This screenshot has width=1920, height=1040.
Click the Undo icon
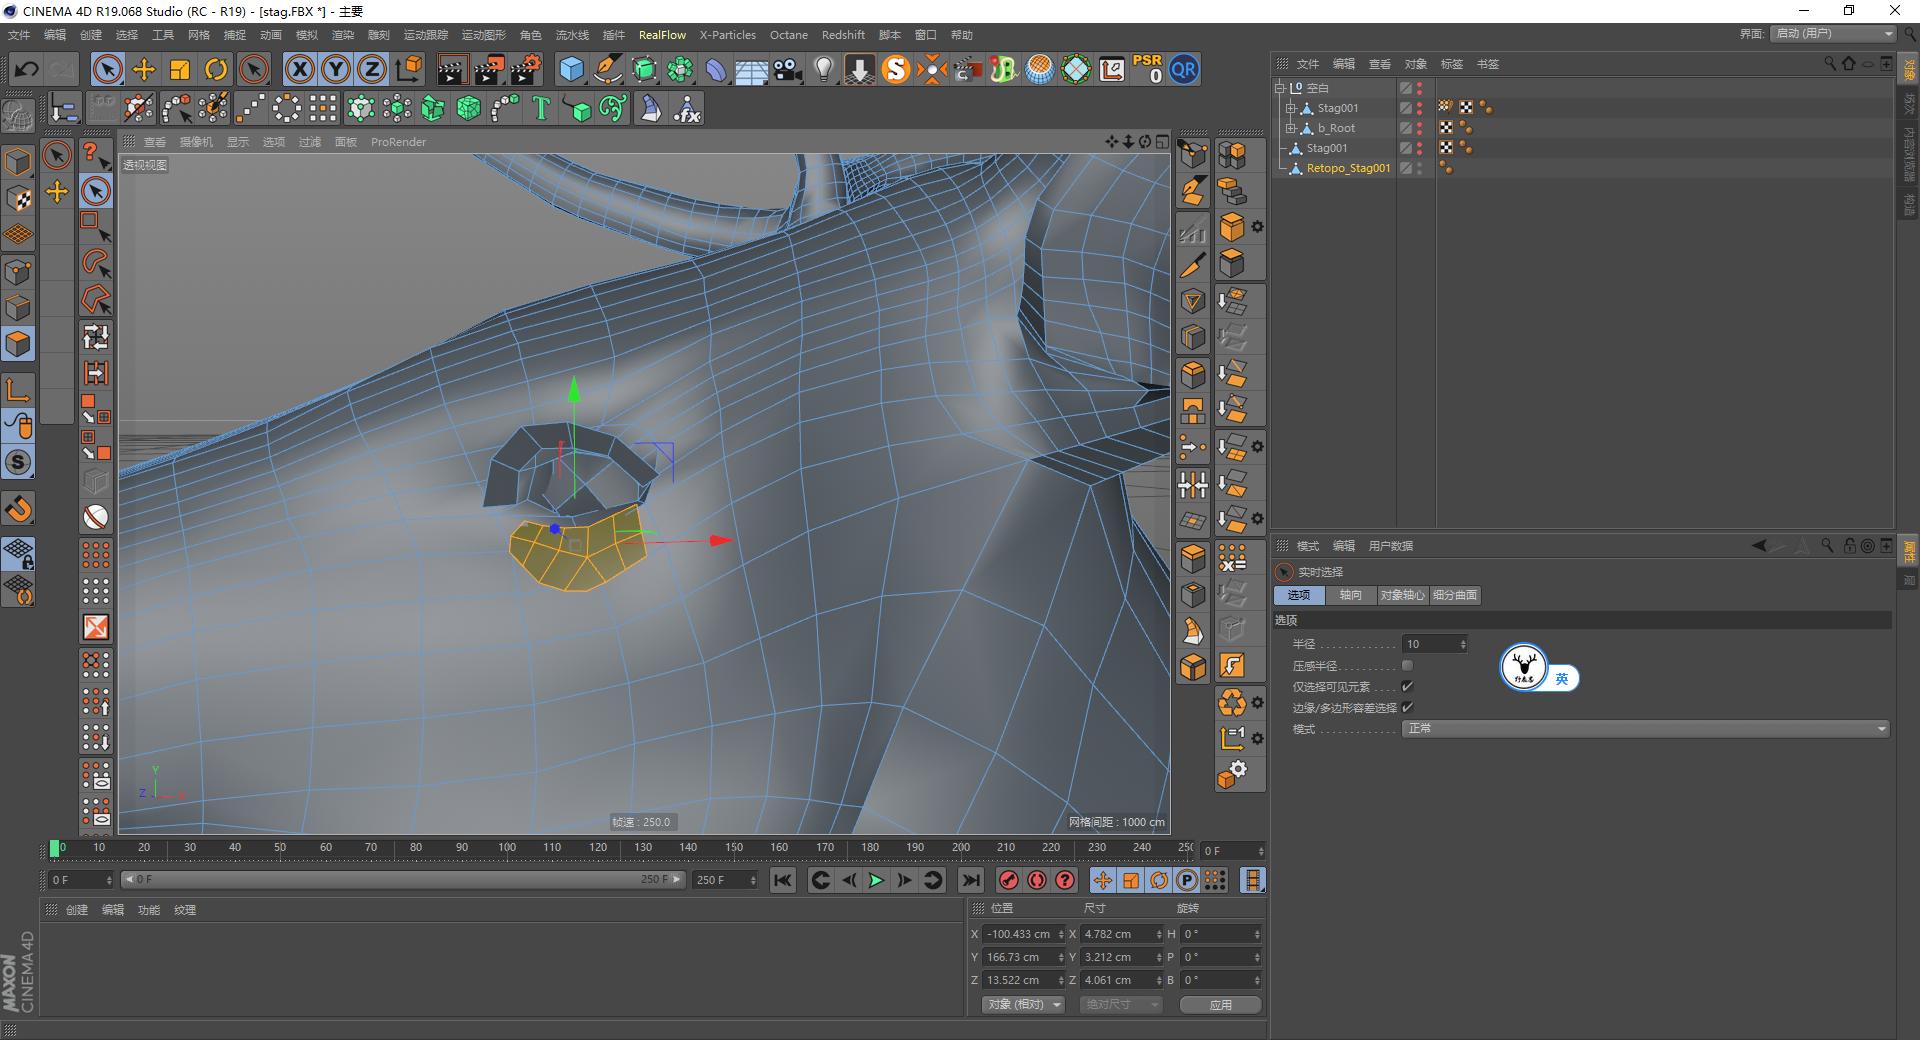27,69
